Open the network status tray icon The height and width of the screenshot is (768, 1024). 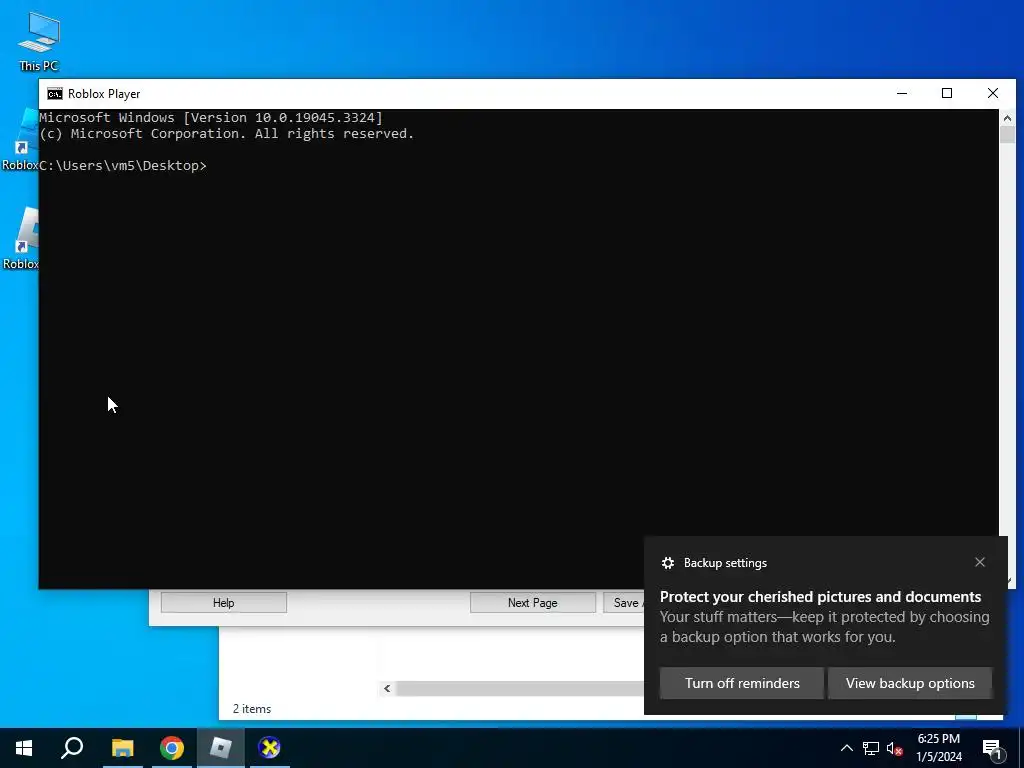click(871, 748)
